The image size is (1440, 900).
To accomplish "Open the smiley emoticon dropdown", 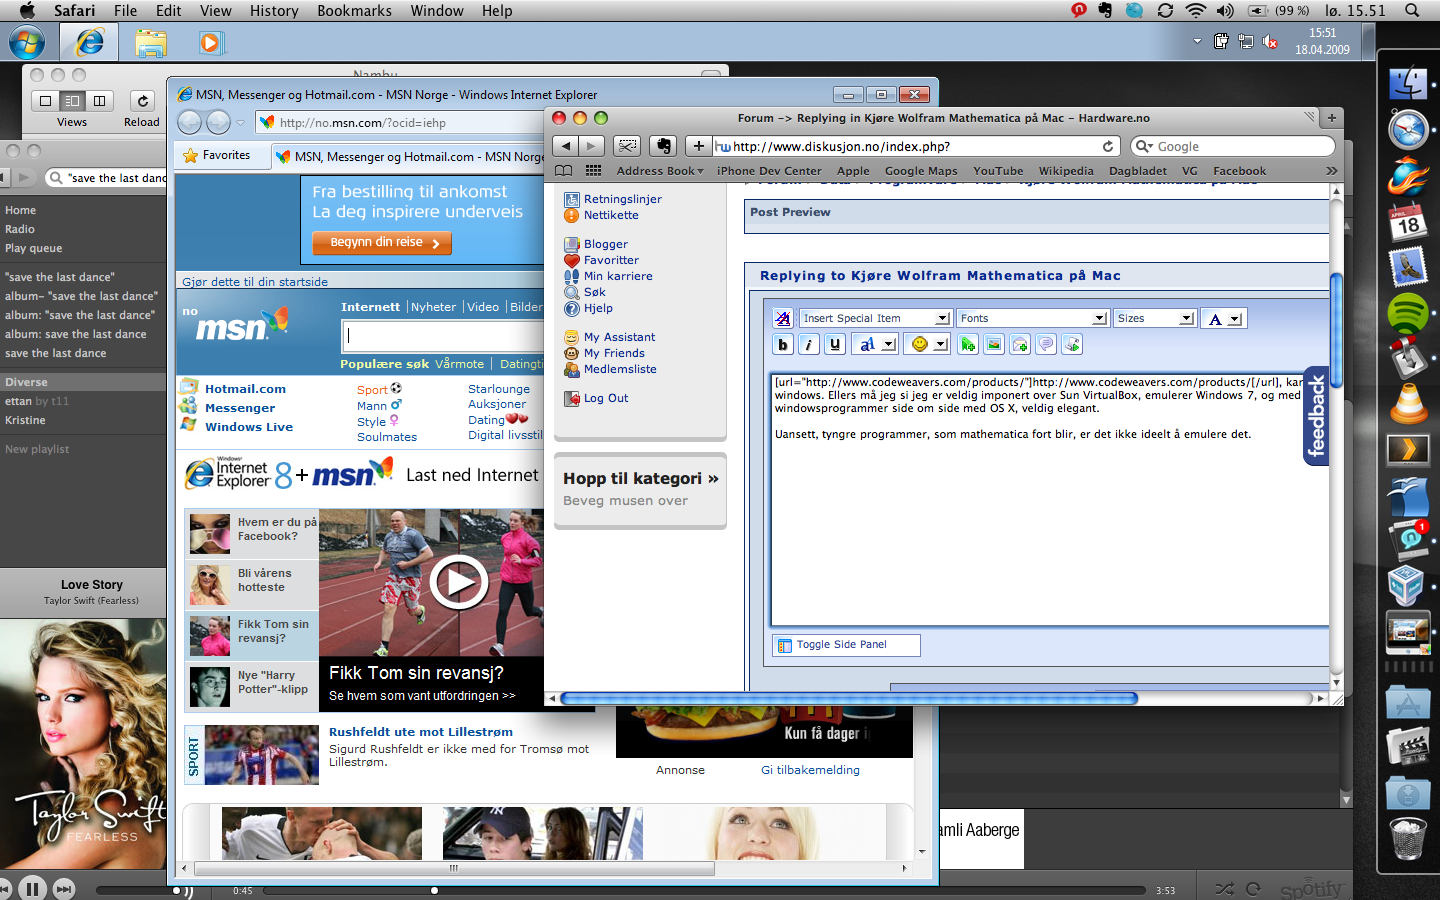I will click(928, 344).
